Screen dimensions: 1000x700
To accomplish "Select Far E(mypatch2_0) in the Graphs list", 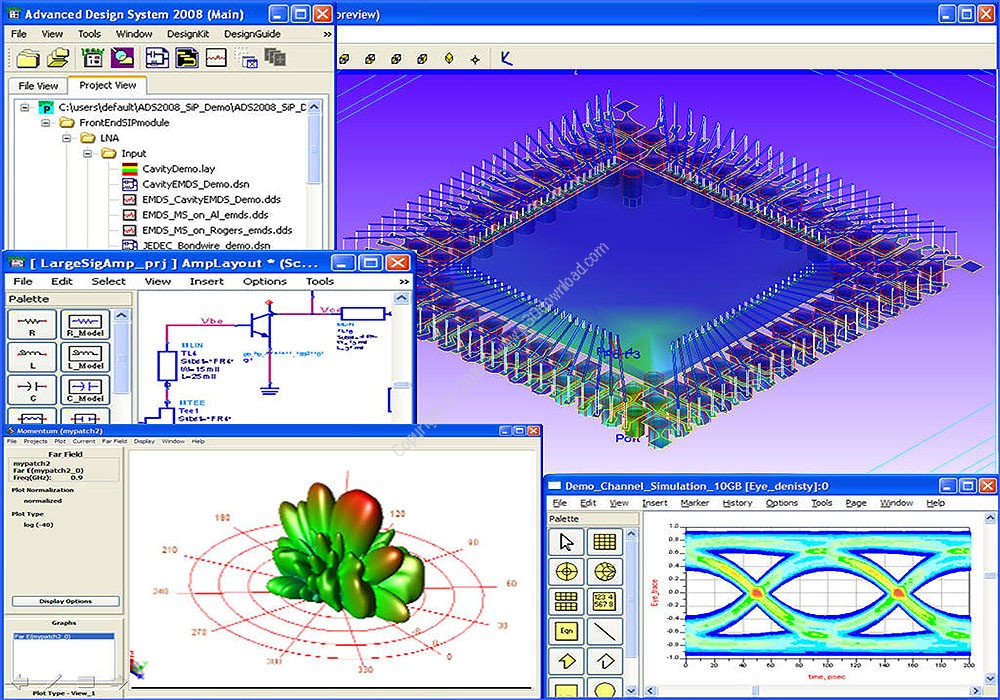I will click(x=64, y=636).
